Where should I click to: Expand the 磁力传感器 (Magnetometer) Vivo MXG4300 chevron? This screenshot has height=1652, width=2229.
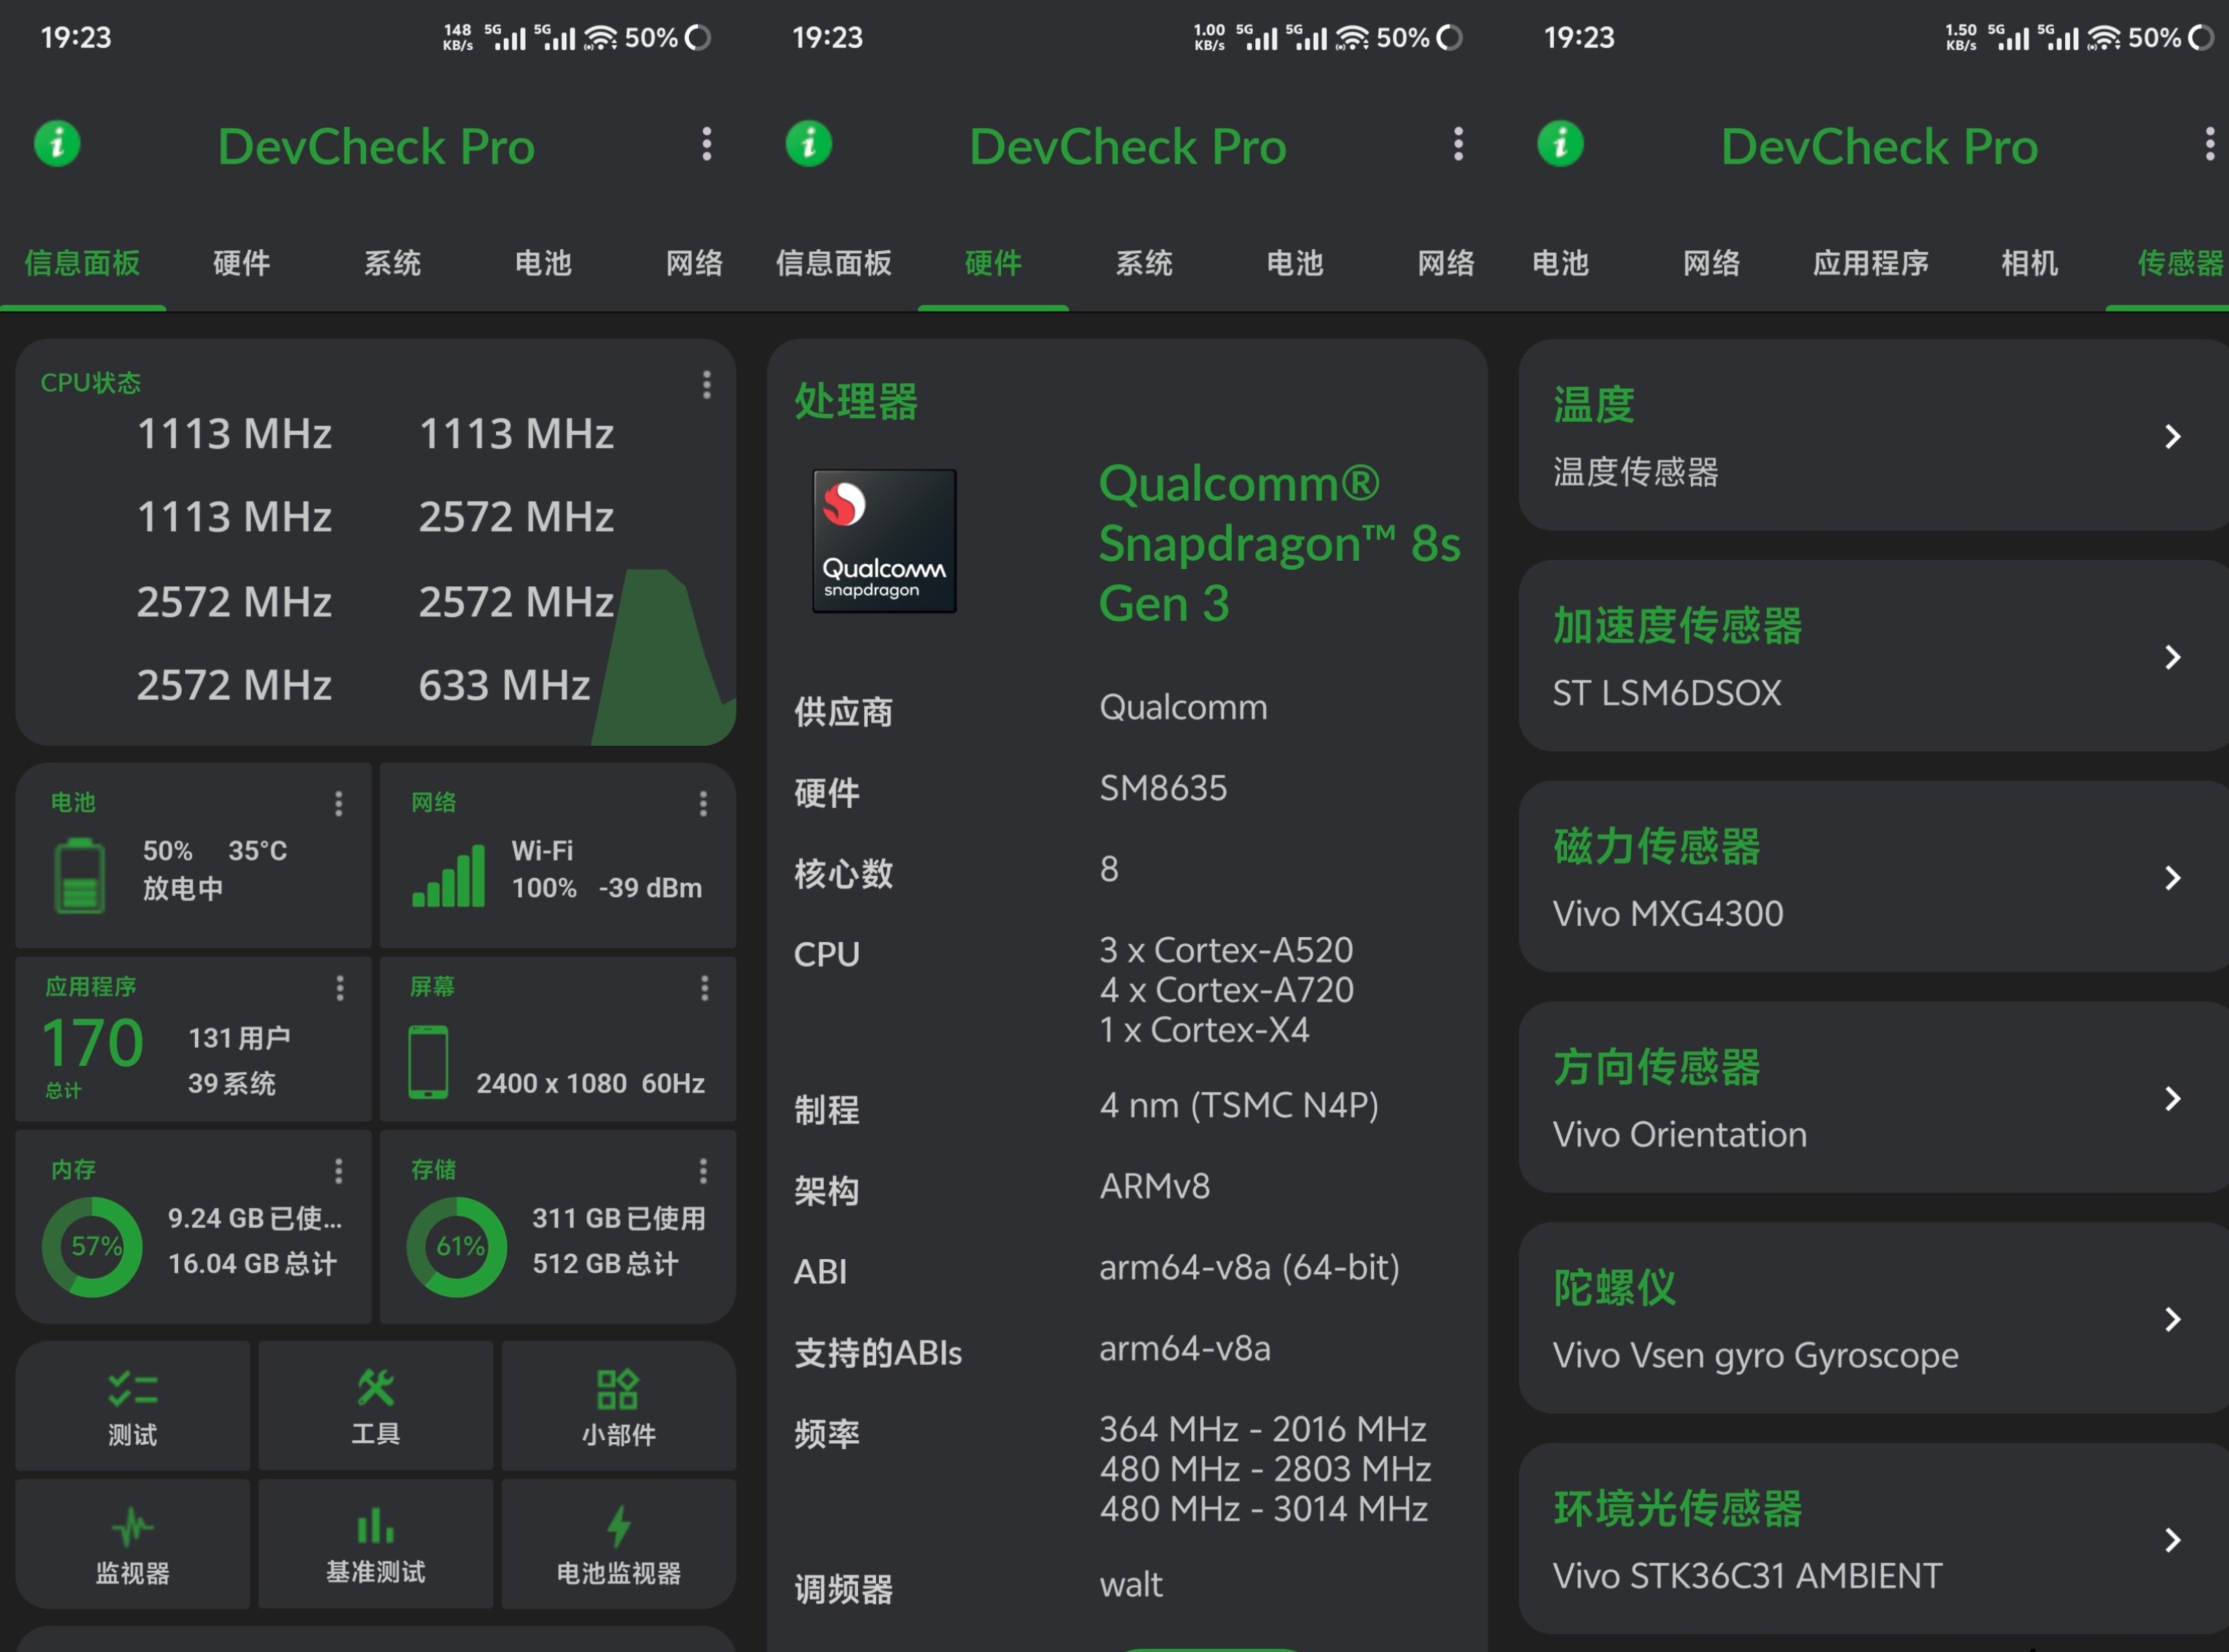[x=2172, y=878]
